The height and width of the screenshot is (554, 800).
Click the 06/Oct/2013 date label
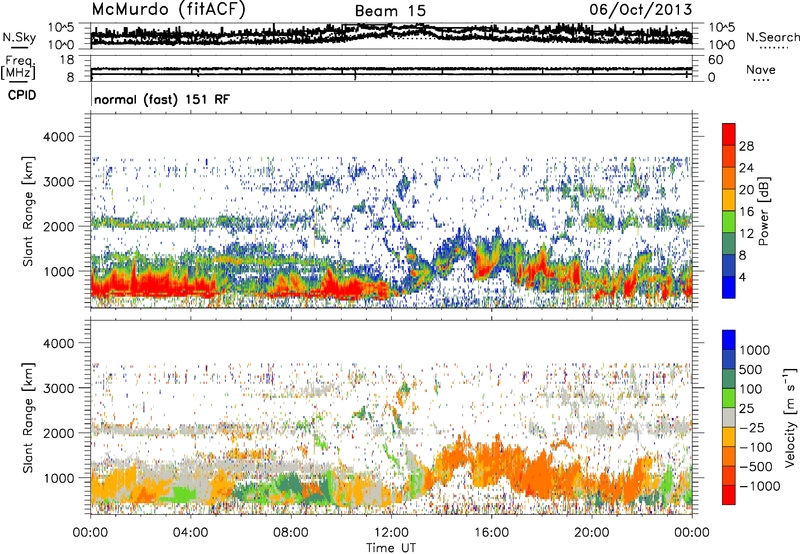pyautogui.click(x=641, y=10)
